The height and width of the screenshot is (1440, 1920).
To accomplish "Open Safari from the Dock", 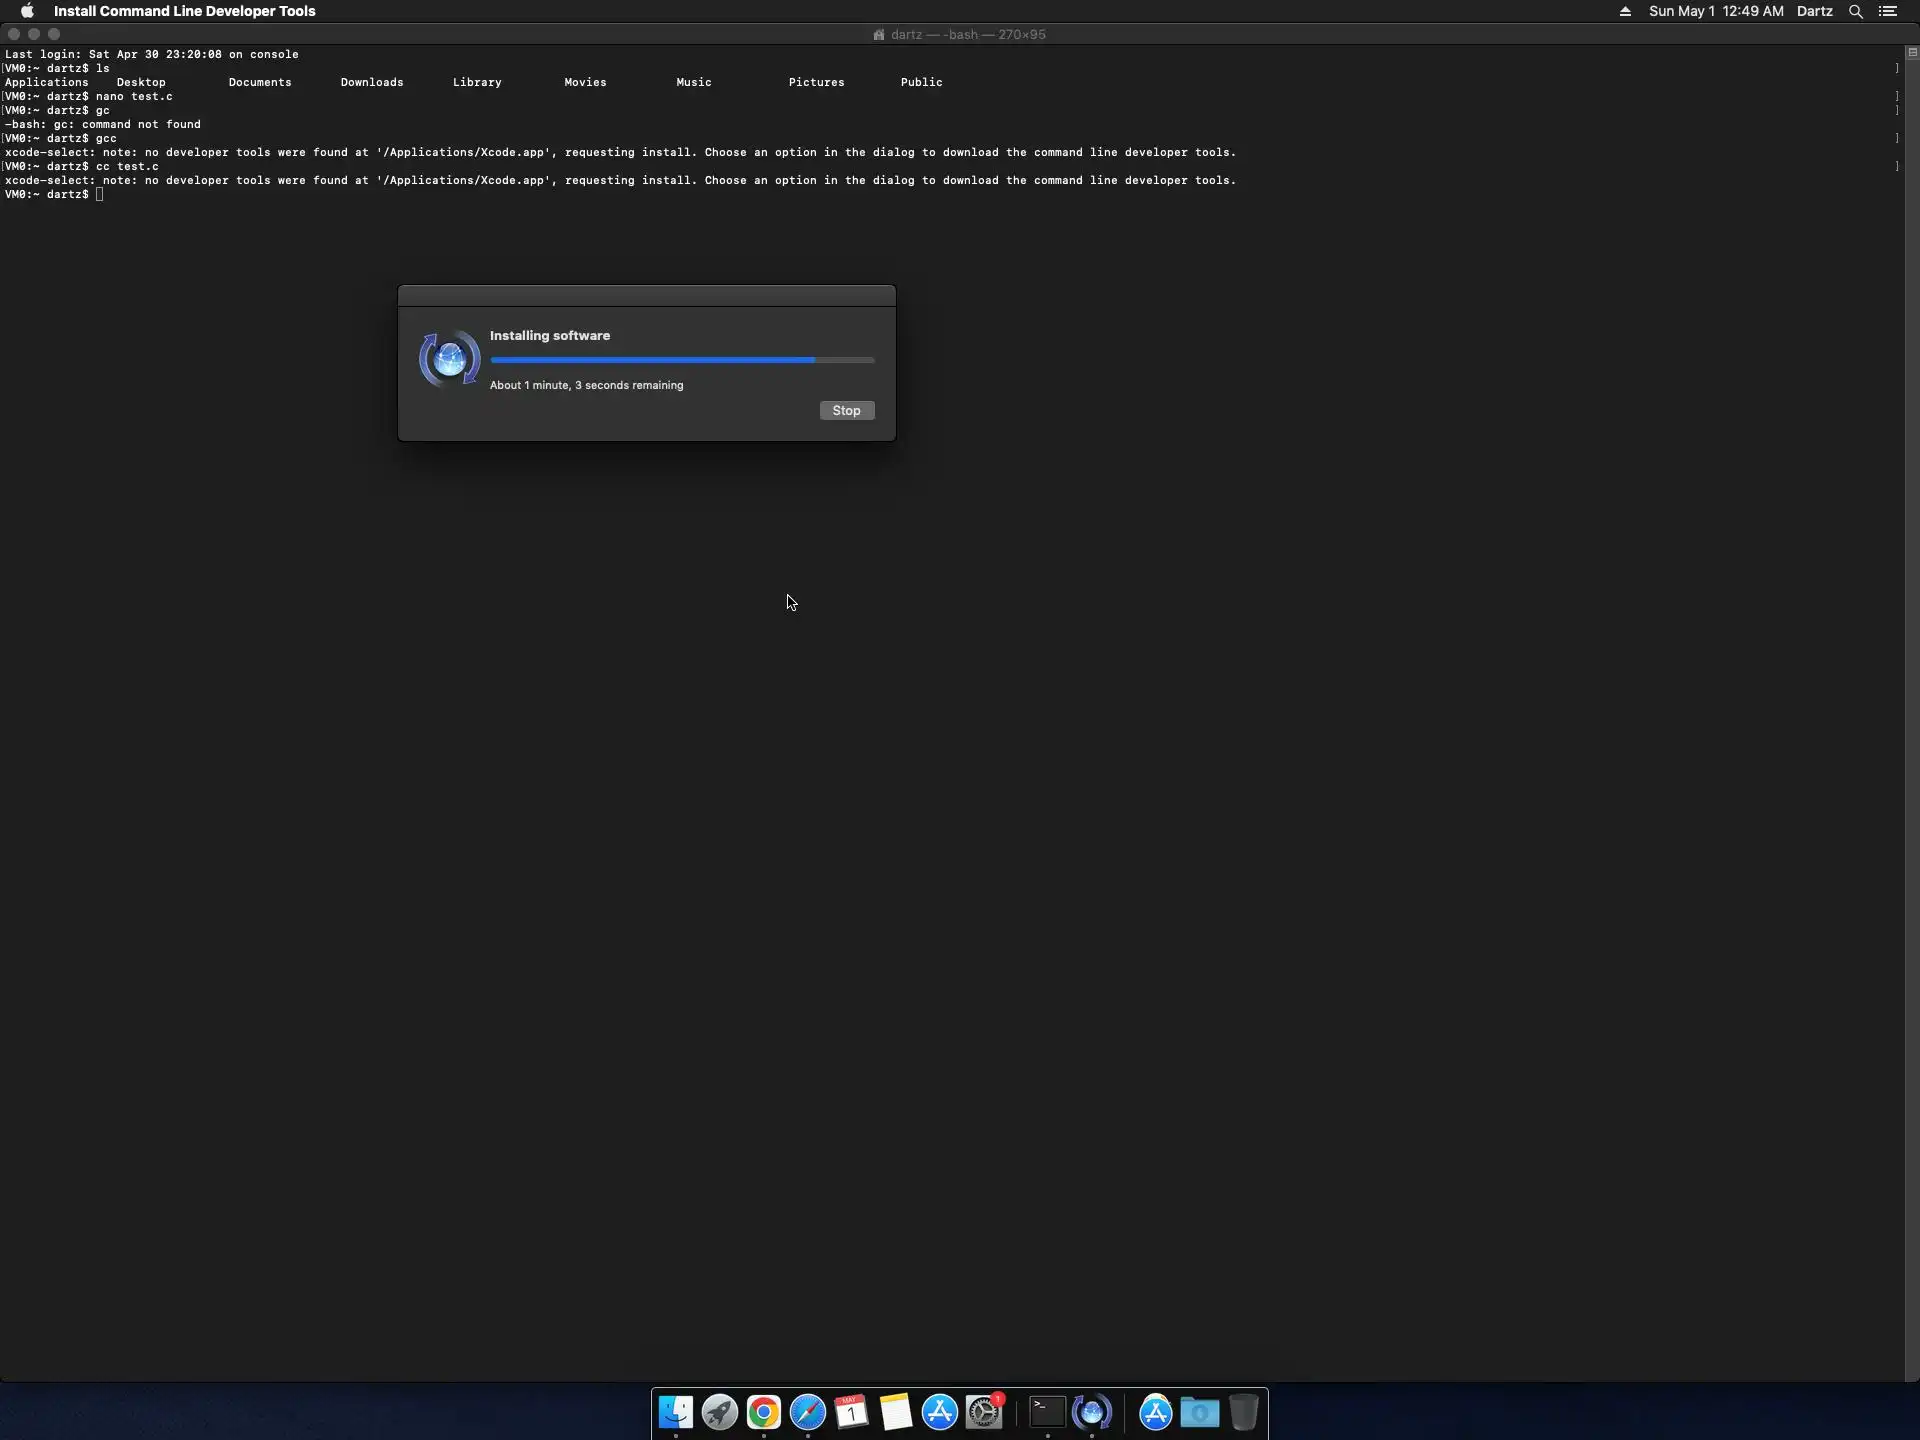I will [808, 1412].
